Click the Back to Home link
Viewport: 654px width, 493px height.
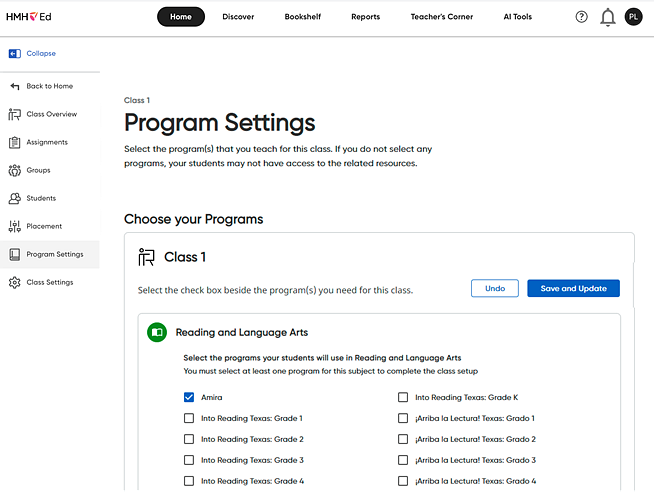pyautogui.click(x=50, y=86)
